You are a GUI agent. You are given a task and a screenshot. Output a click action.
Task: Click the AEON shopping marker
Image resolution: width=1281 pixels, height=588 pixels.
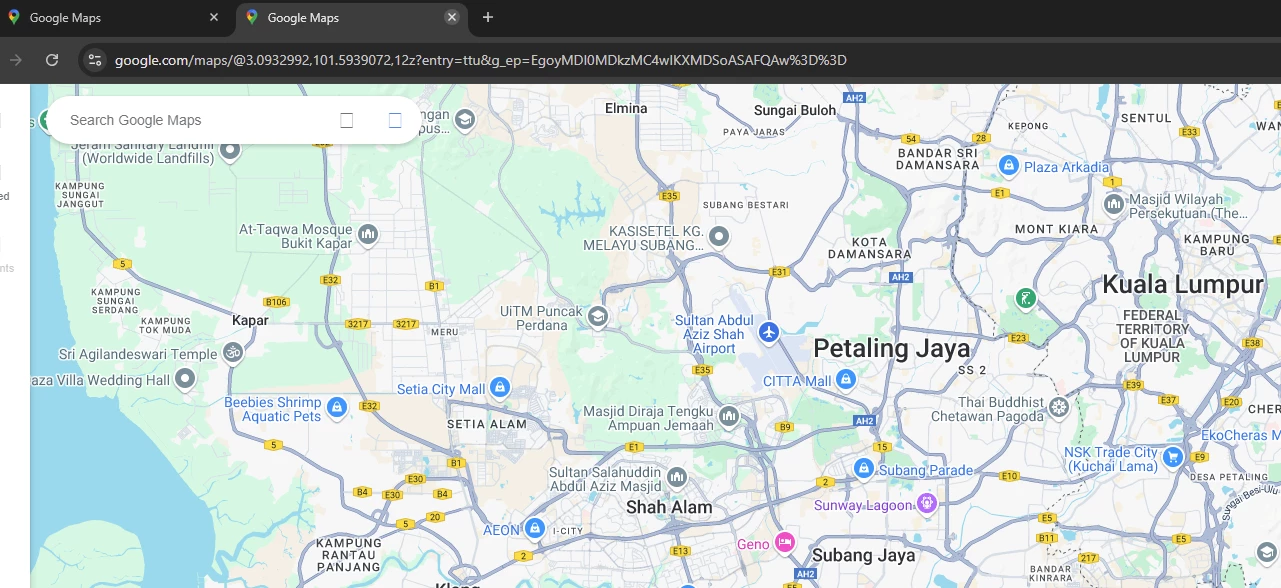[x=535, y=528]
